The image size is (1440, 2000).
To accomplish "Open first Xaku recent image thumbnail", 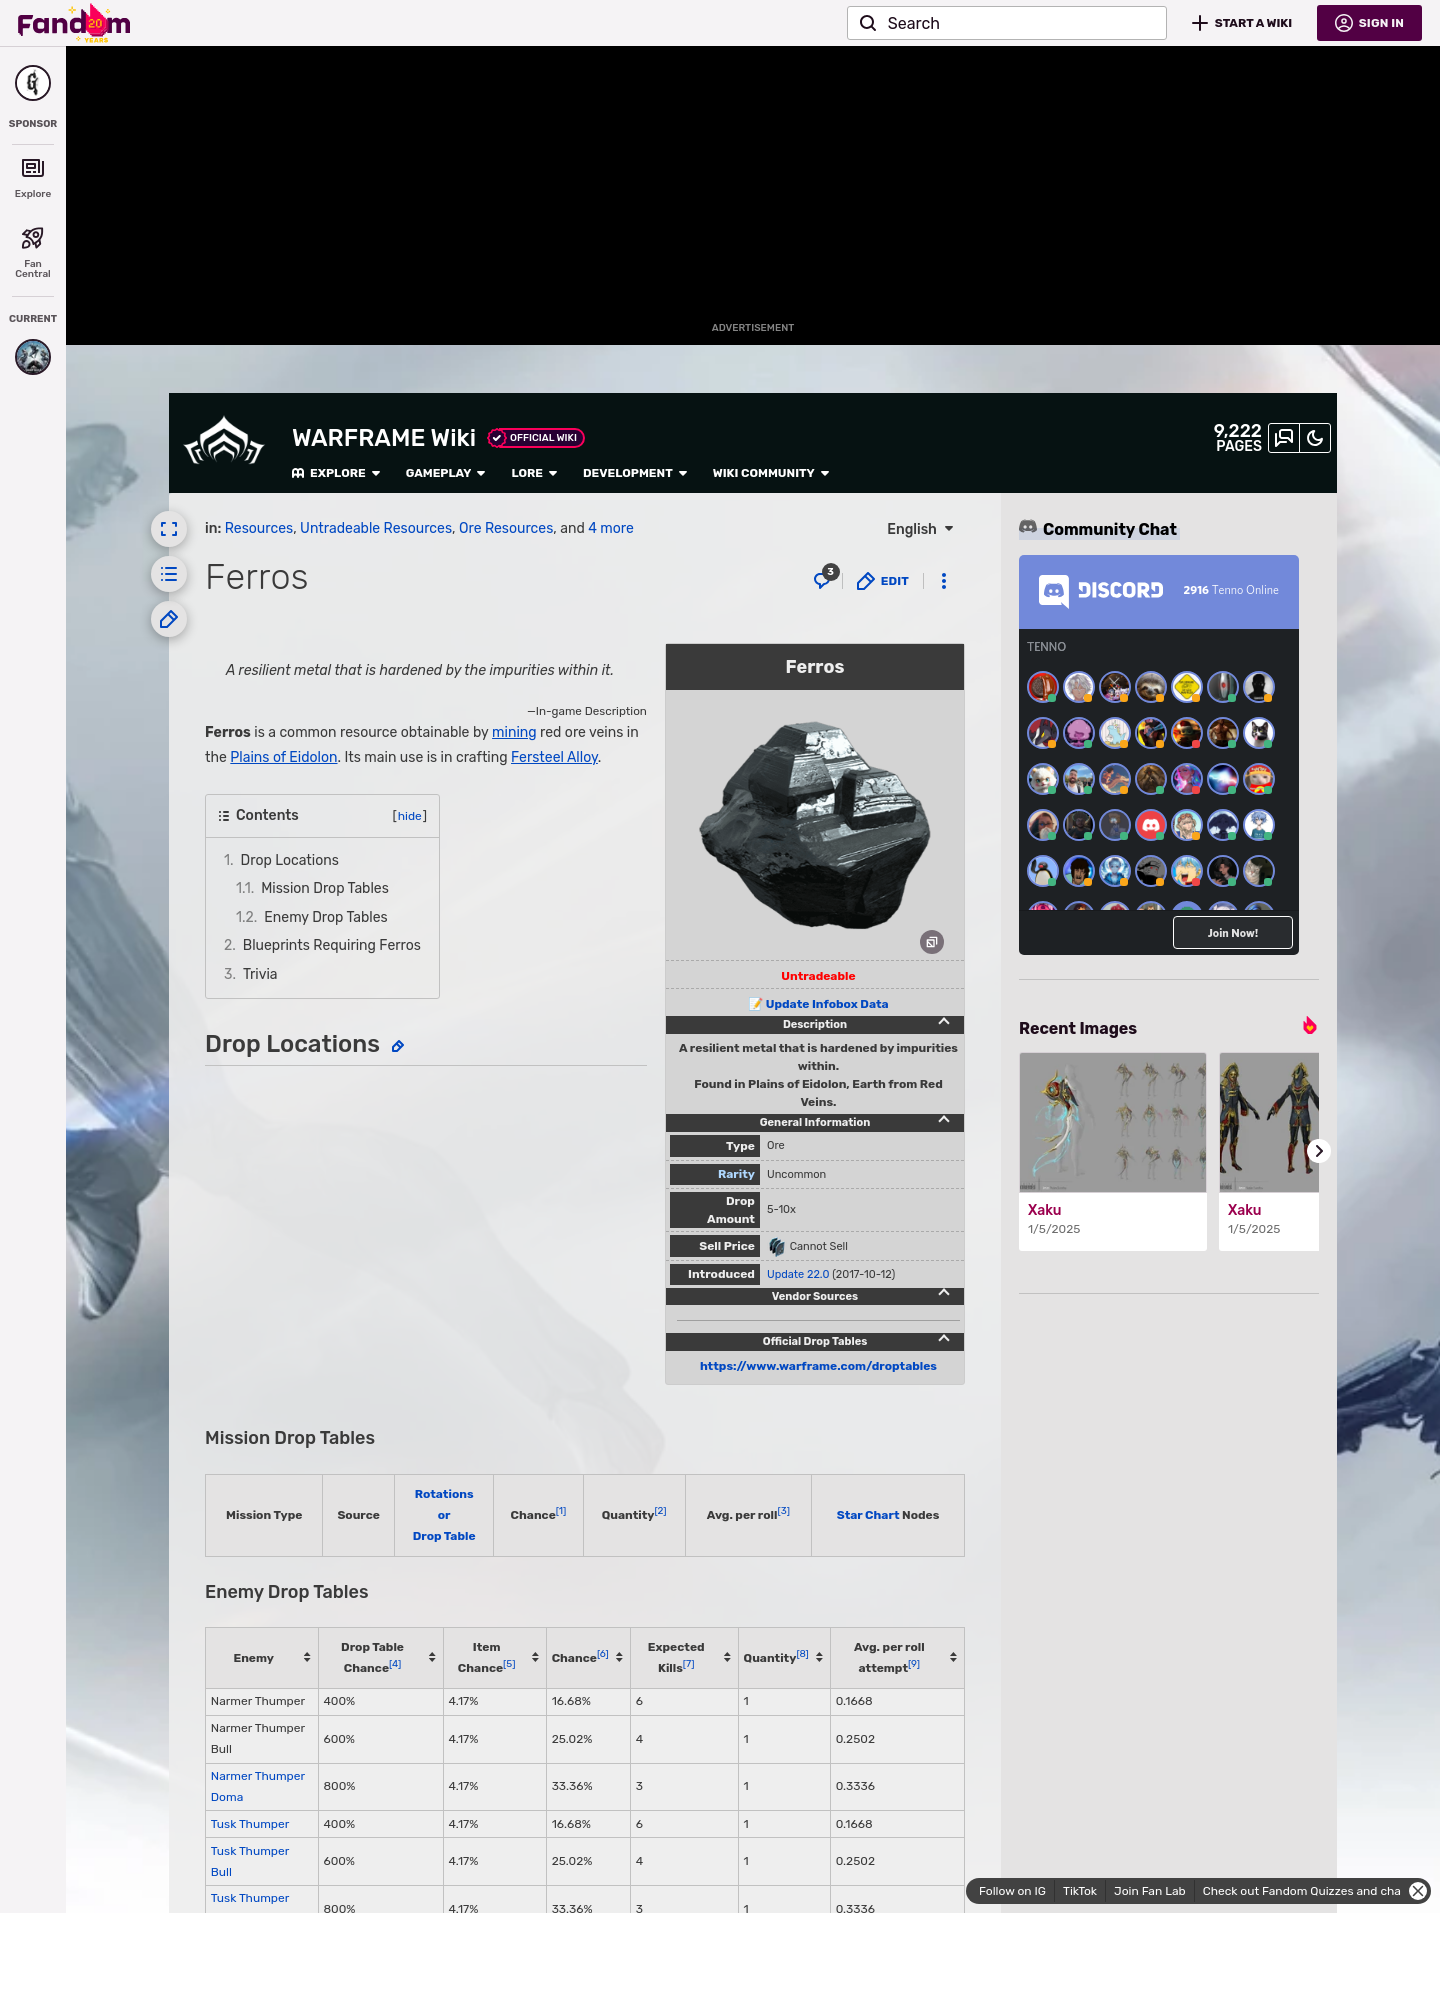I will click(x=1113, y=1122).
